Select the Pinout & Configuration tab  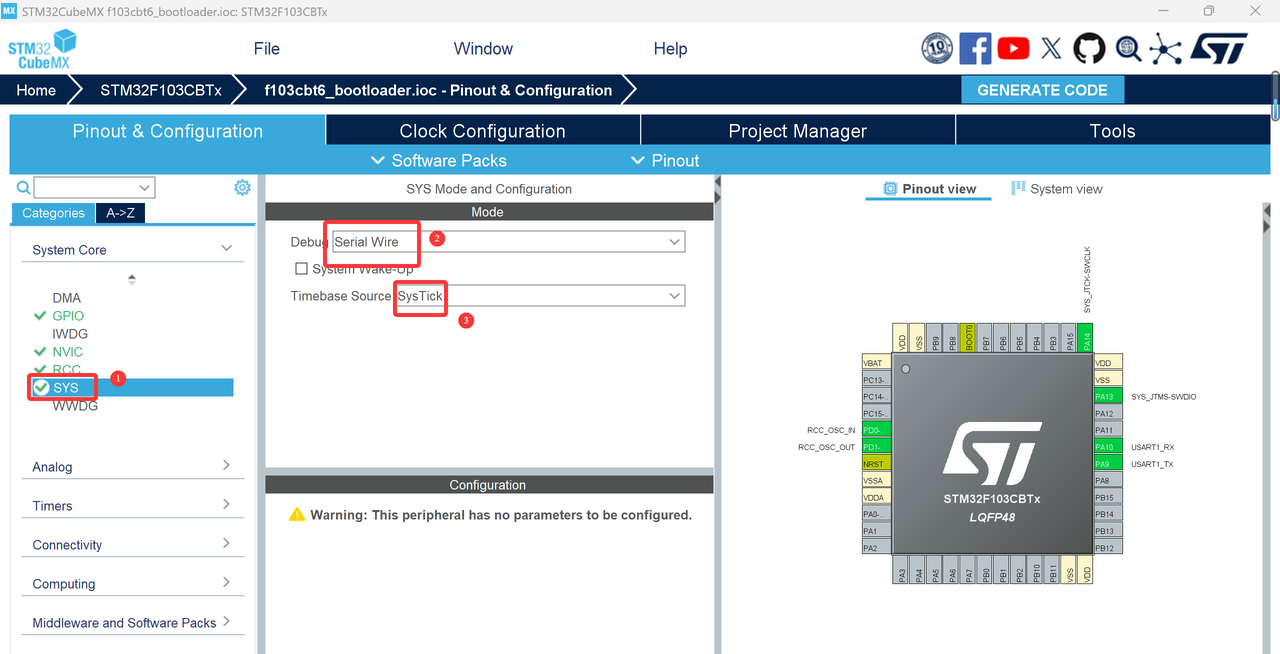coord(168,131)
